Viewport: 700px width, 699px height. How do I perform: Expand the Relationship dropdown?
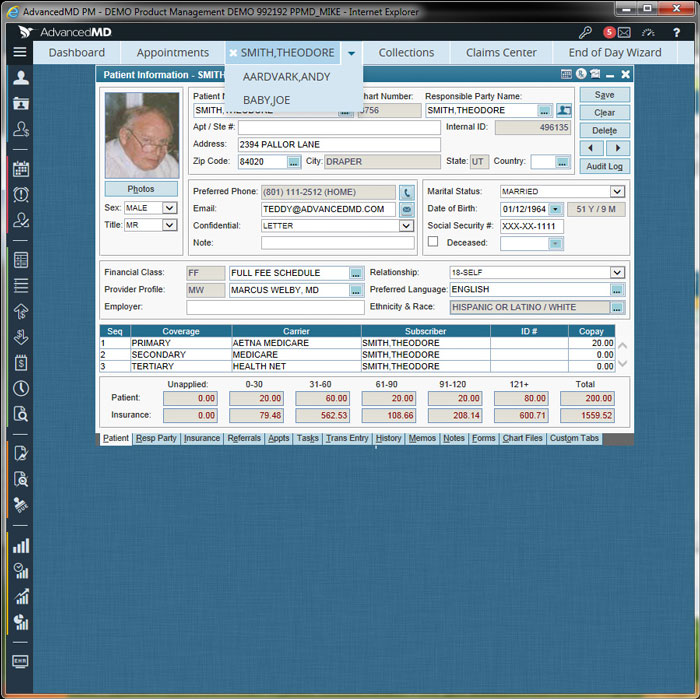[x=617, y=272]
